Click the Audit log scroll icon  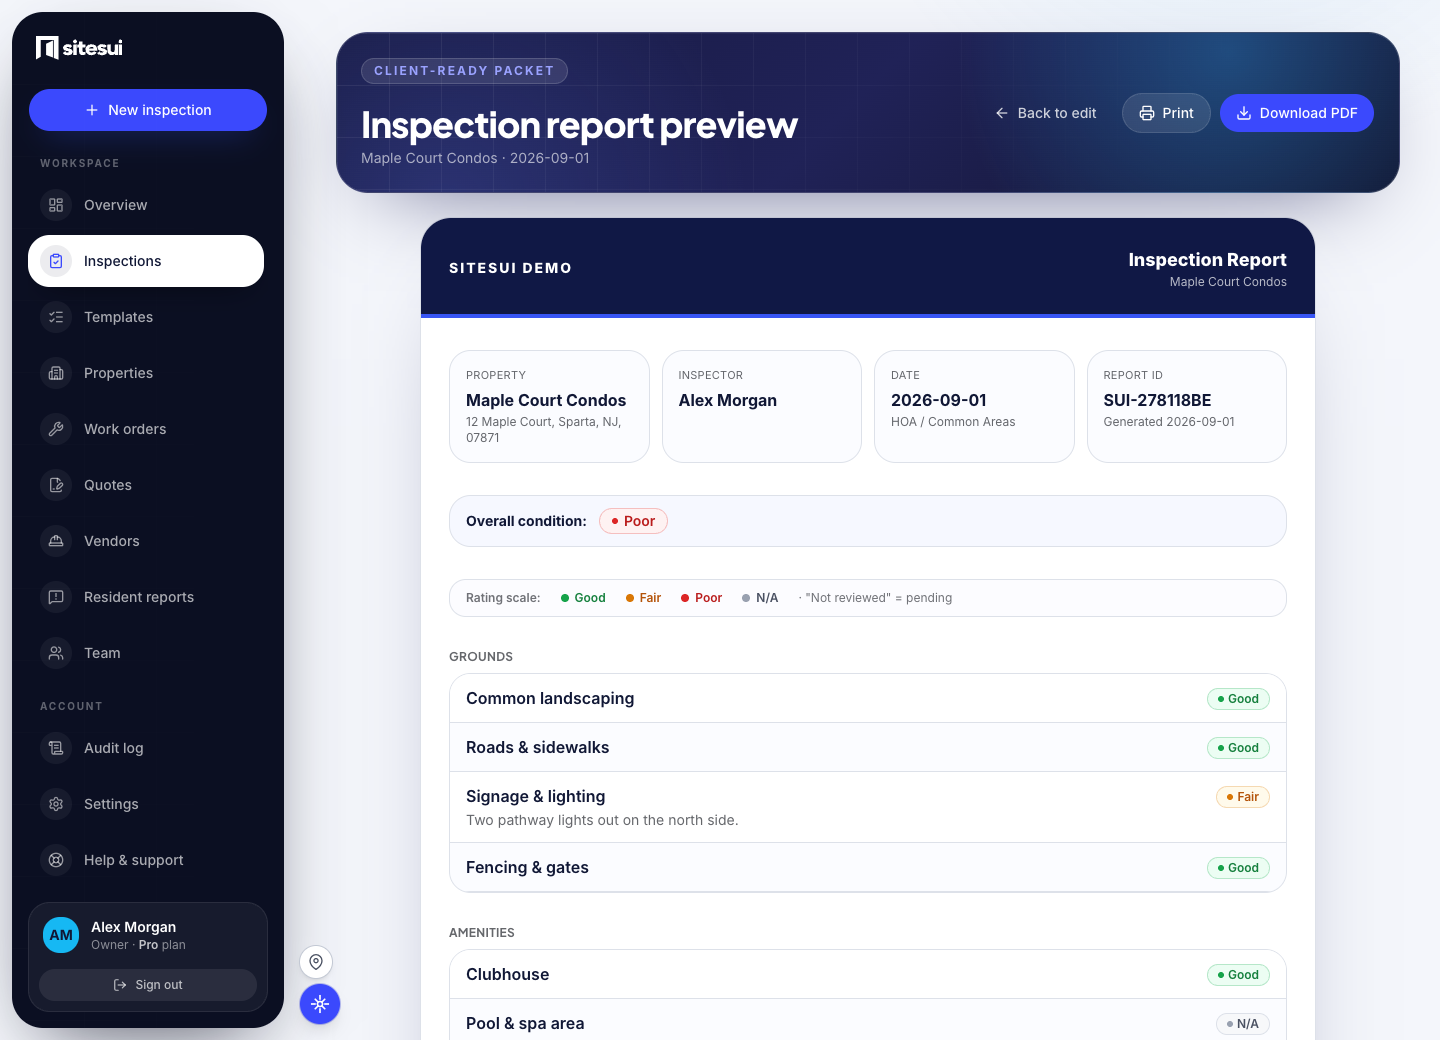[56, 748]
